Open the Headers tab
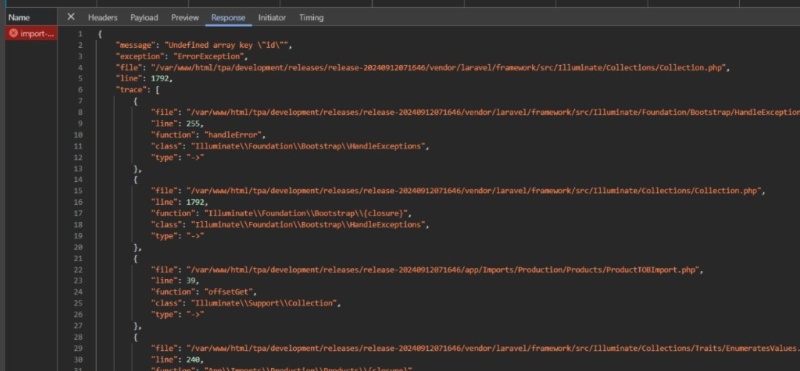The width and height of the screenshot is (800, 371). (x=103, y=17)
